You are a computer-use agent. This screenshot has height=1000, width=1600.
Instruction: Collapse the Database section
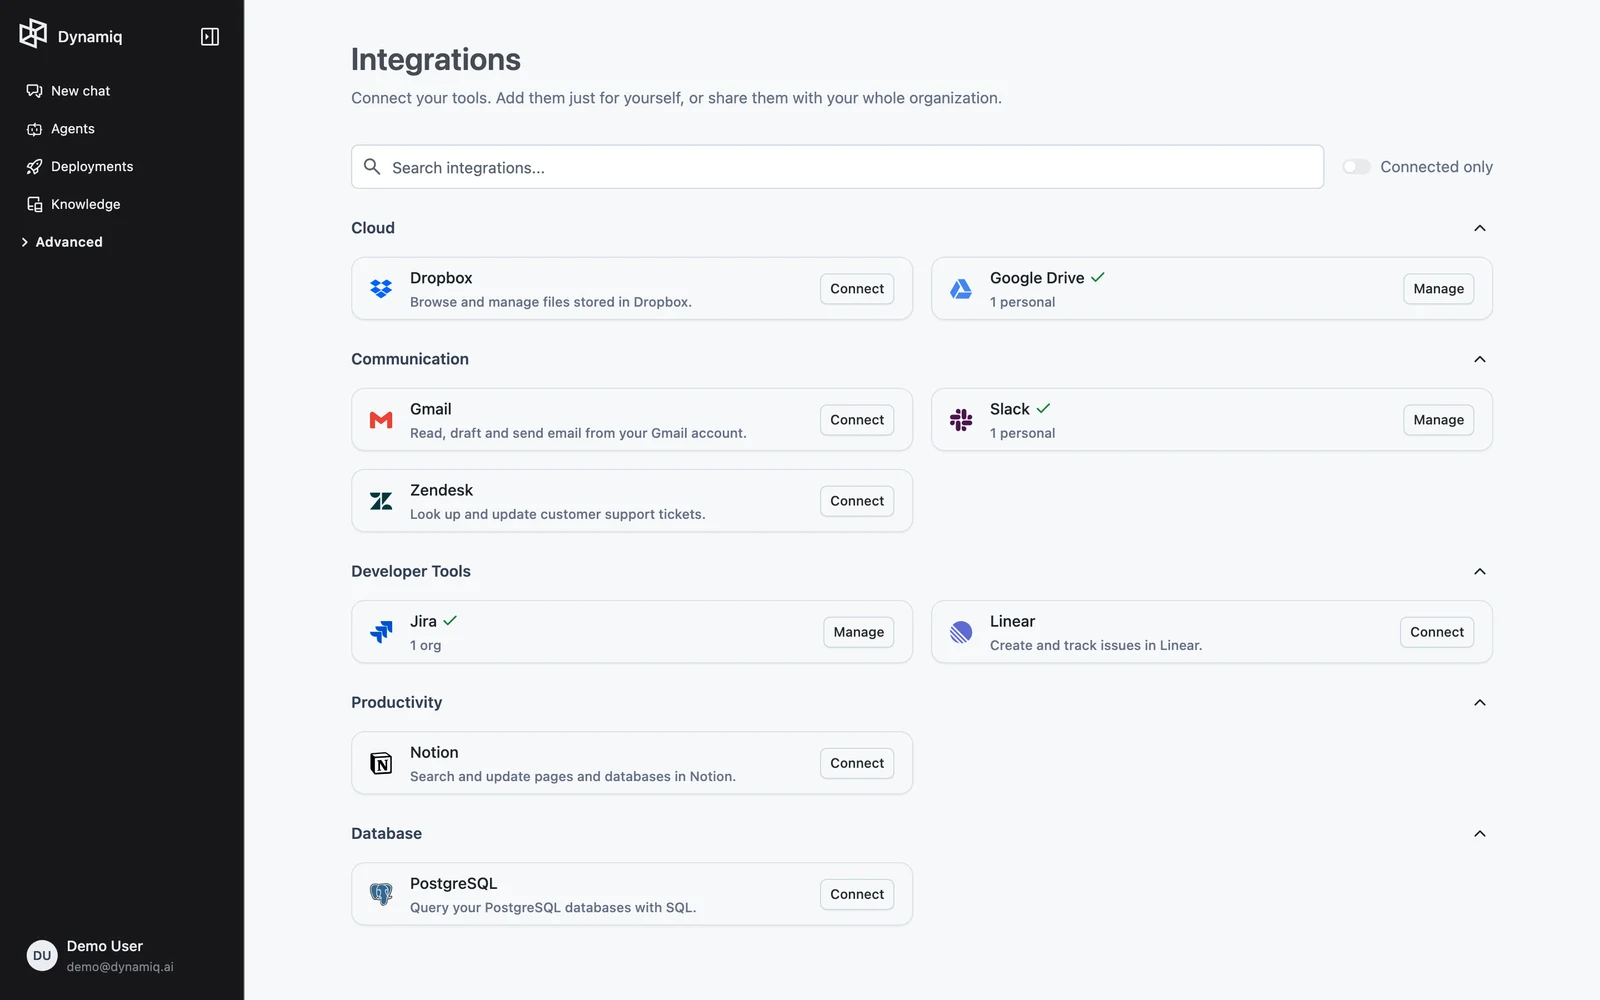1480,833
